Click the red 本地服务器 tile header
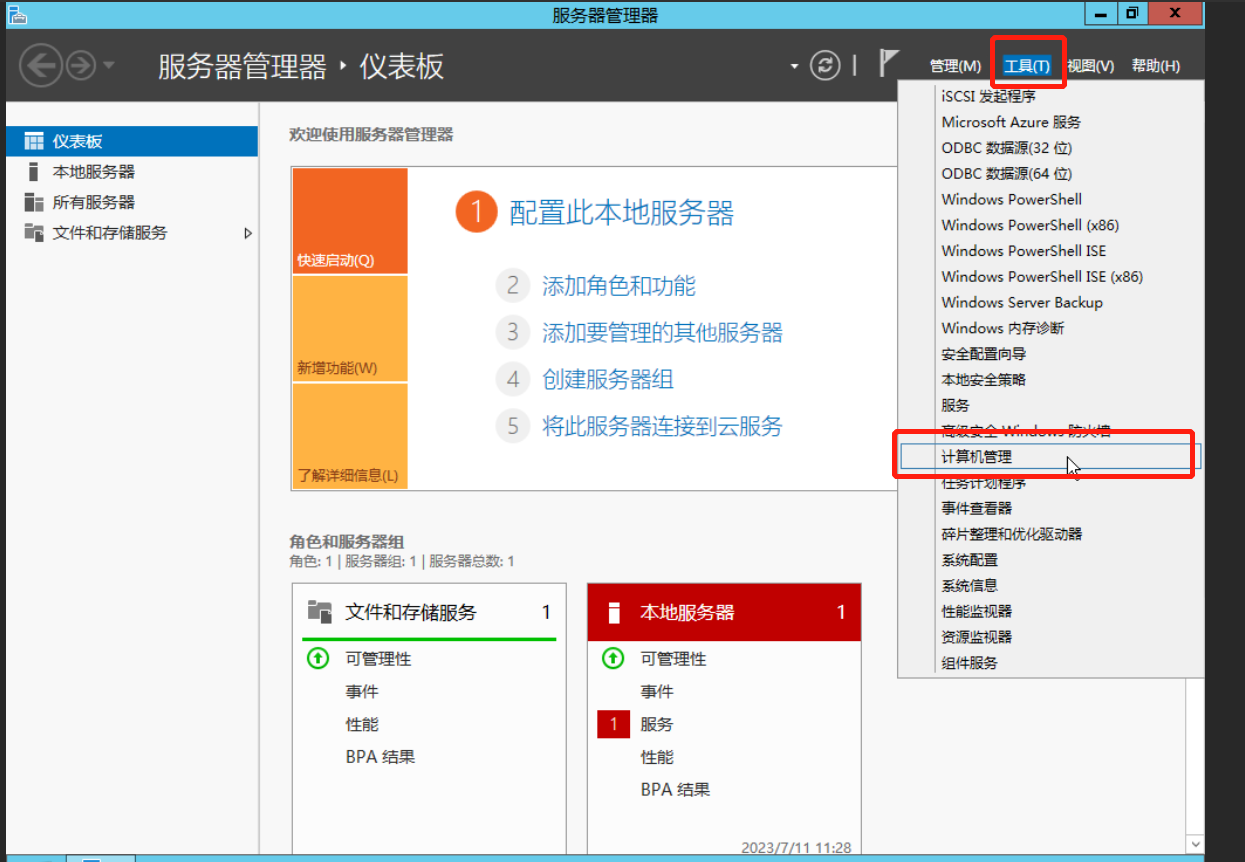This screenshot has width=1245, height=862. click(724, 612)
